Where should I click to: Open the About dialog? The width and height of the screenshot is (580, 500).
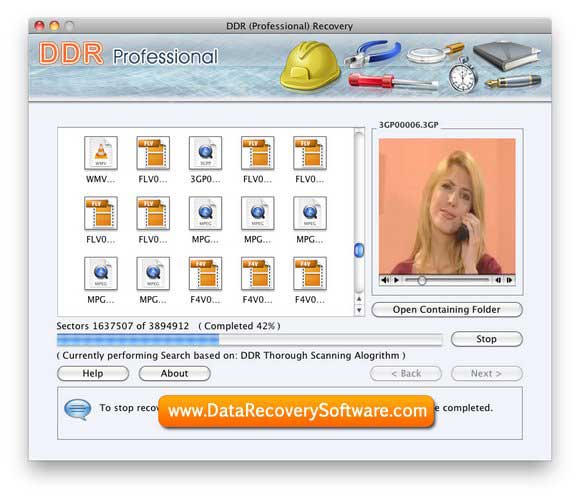pyautogui.click(x=175, y=373)
